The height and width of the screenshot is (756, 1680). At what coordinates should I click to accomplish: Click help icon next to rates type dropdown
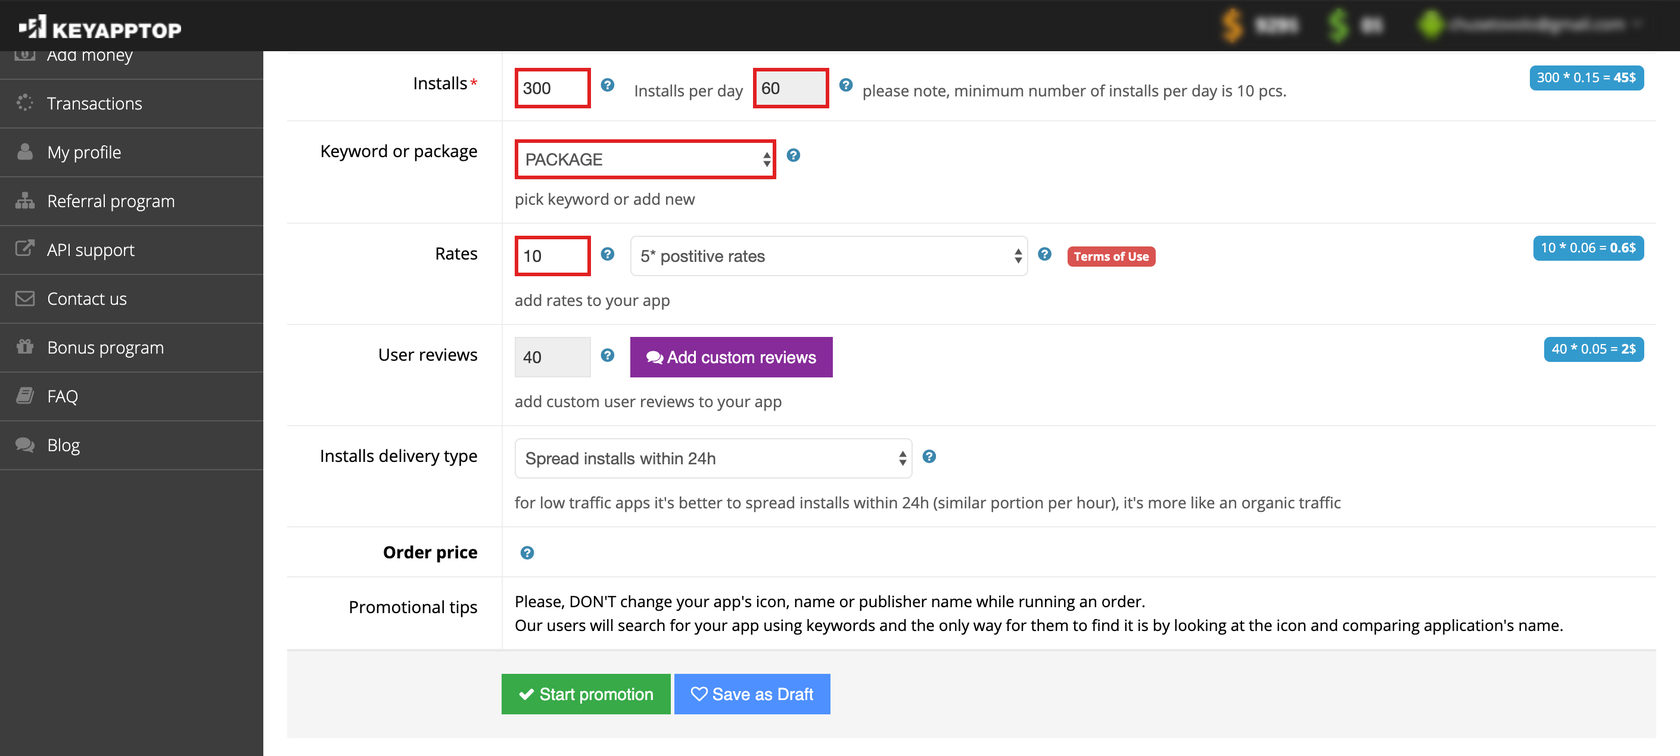coord(1044,255)
